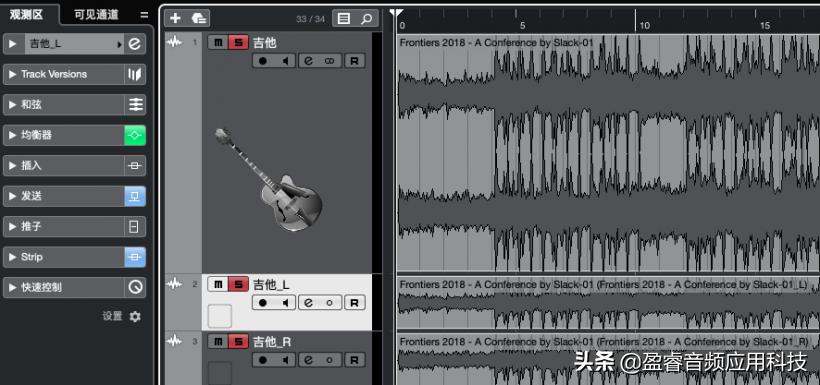Open the inspector tab menu icon
Viewport: 820px width, 385px height.
(x=144, y=15)
